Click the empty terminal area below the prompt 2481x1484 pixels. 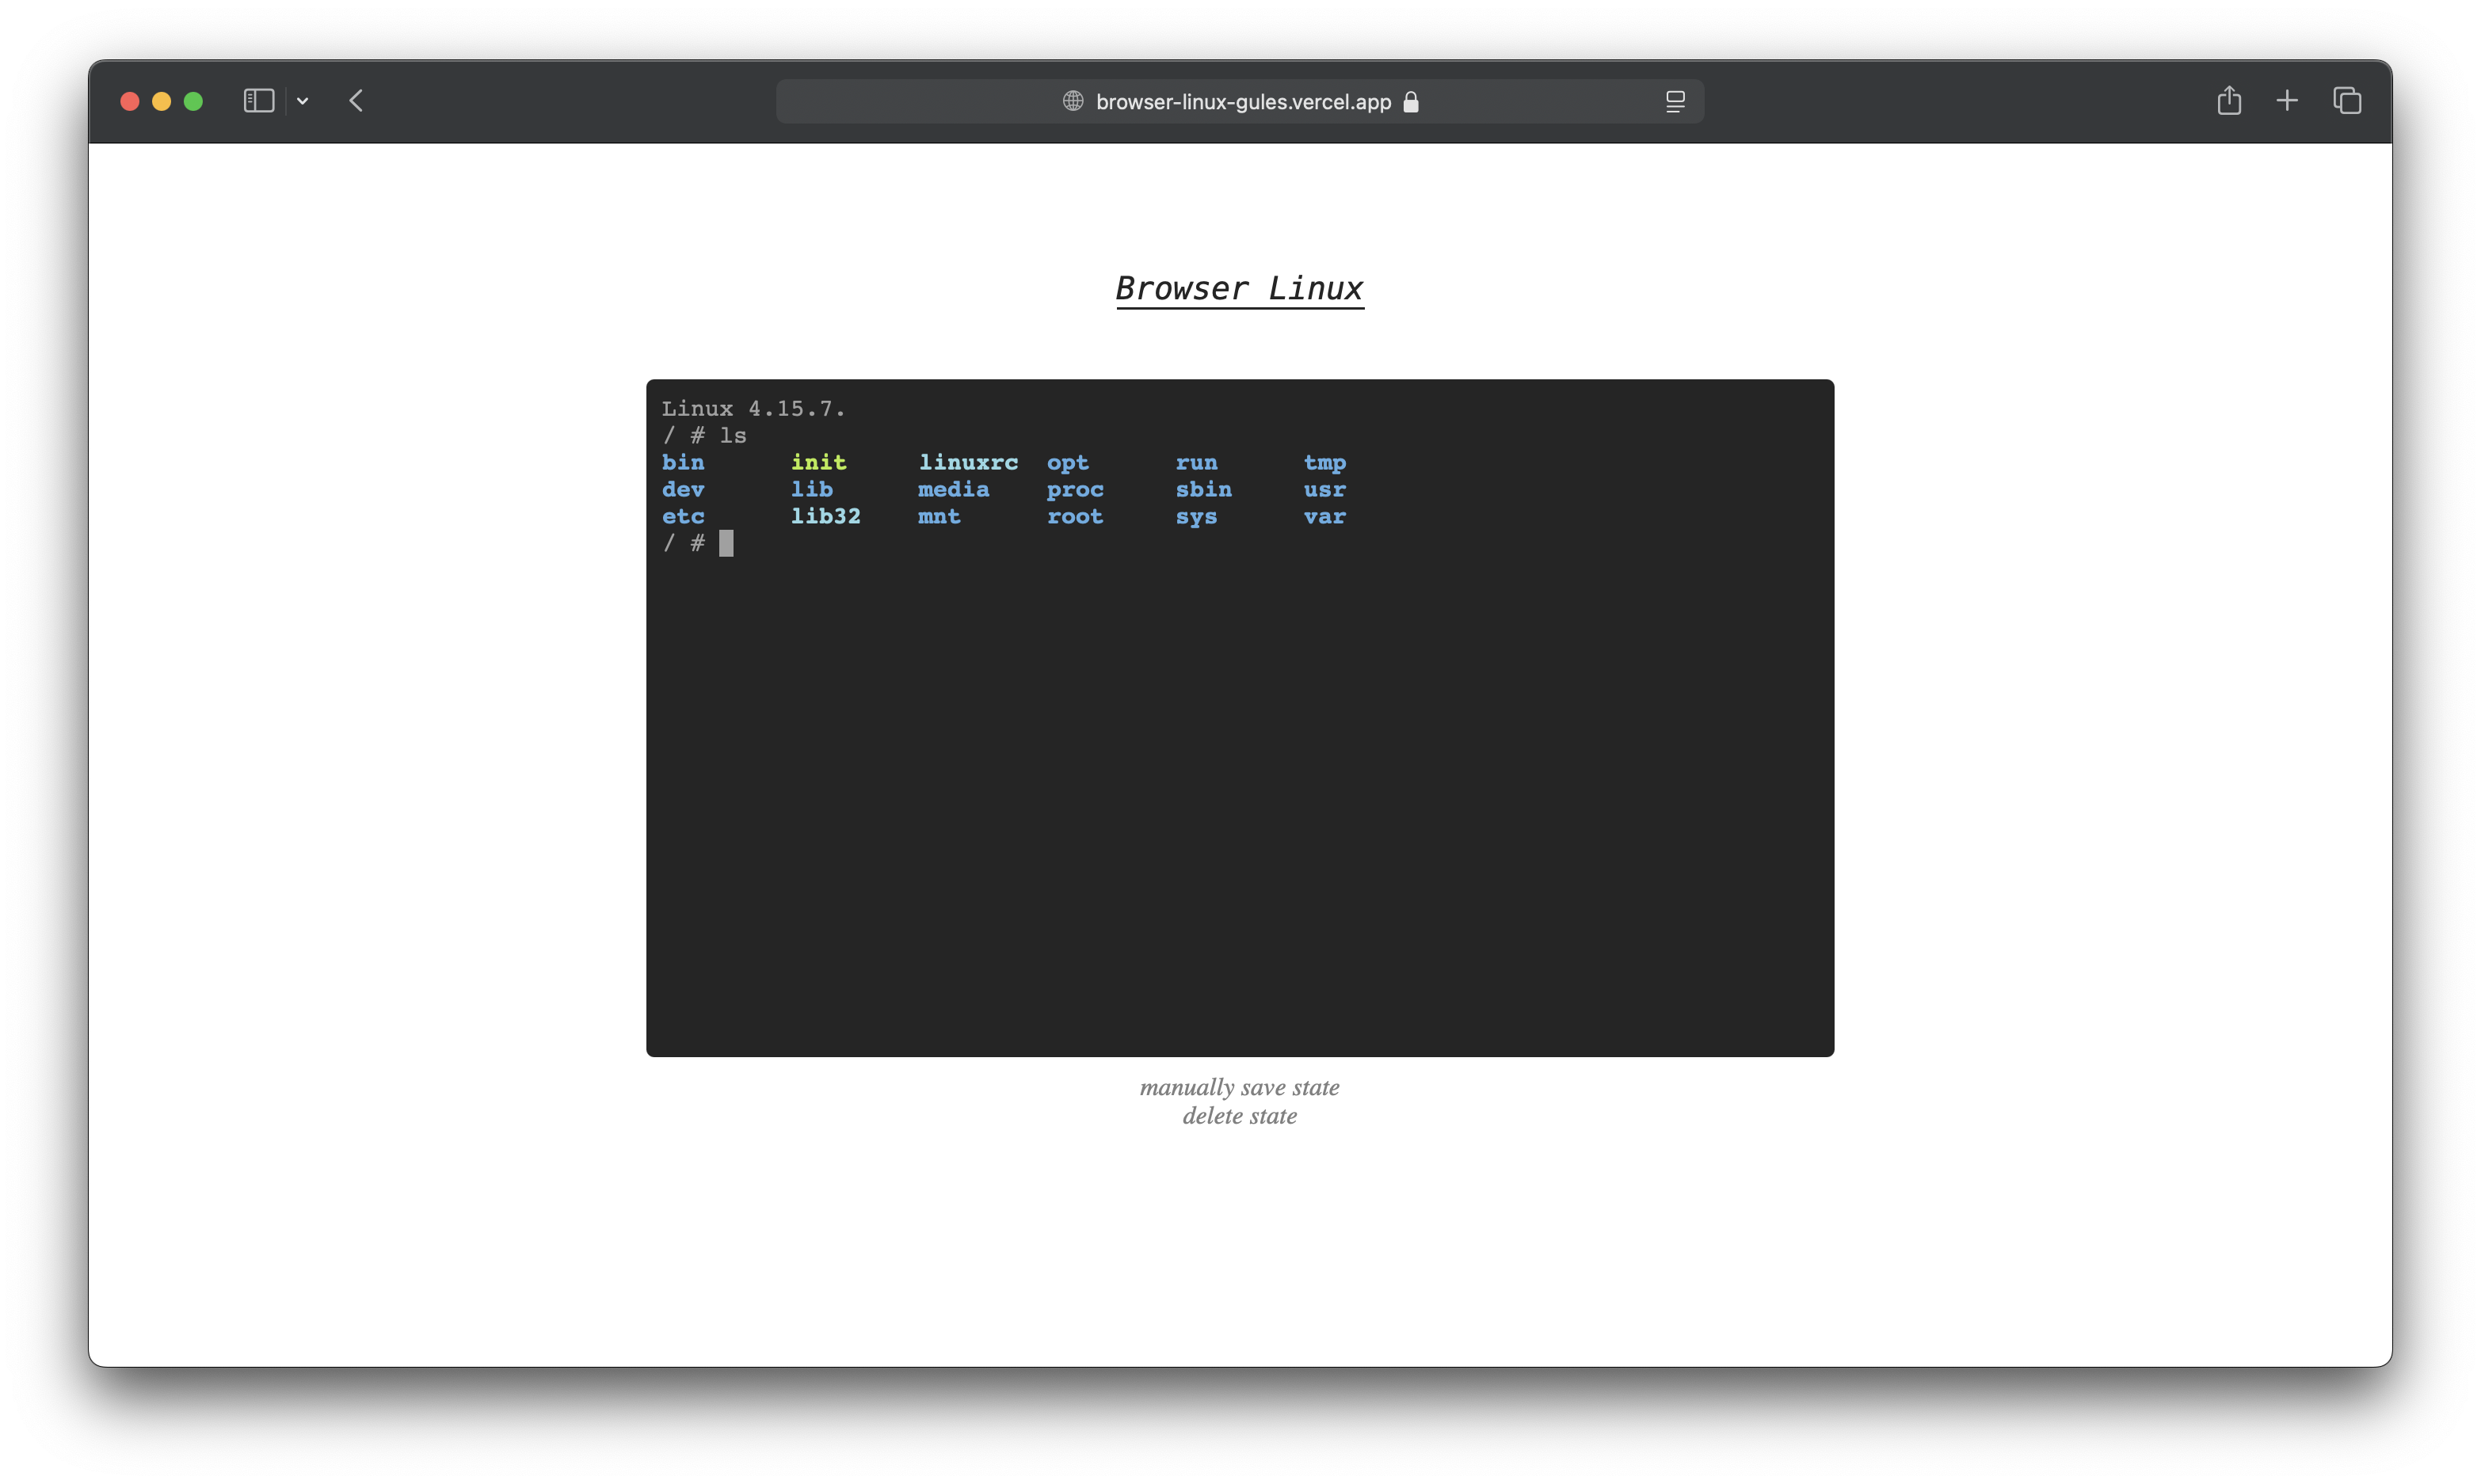coord(1239,800)
